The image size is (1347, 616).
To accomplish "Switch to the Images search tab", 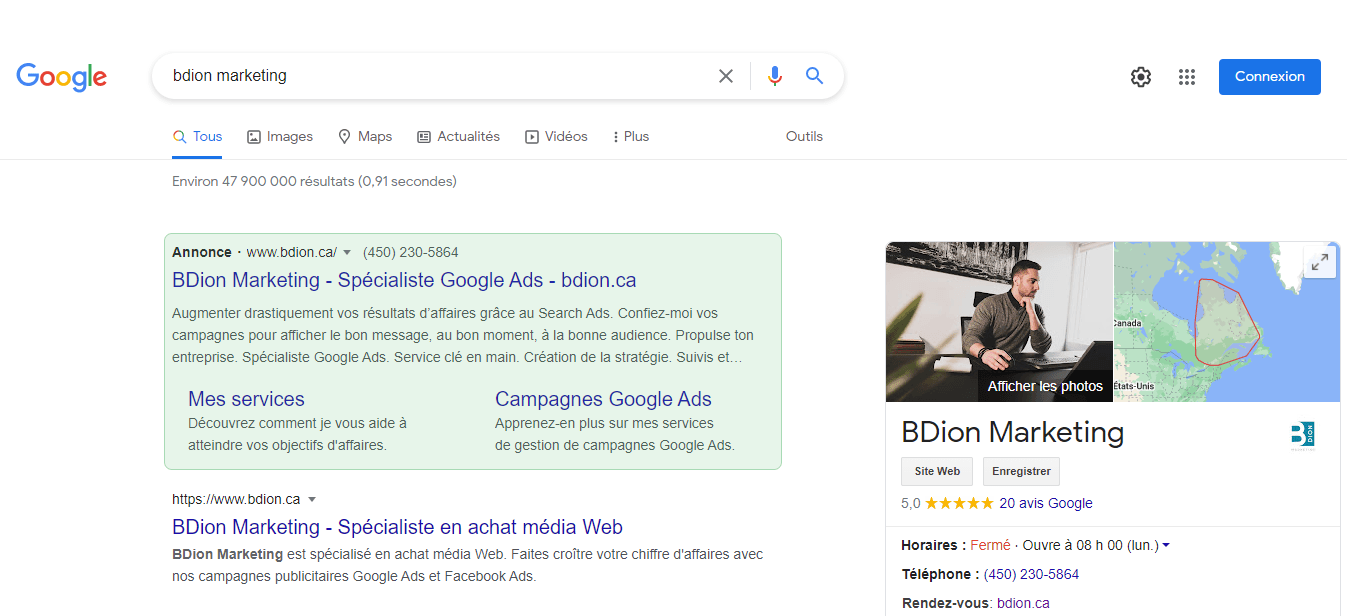I will [x=279, y=136].
